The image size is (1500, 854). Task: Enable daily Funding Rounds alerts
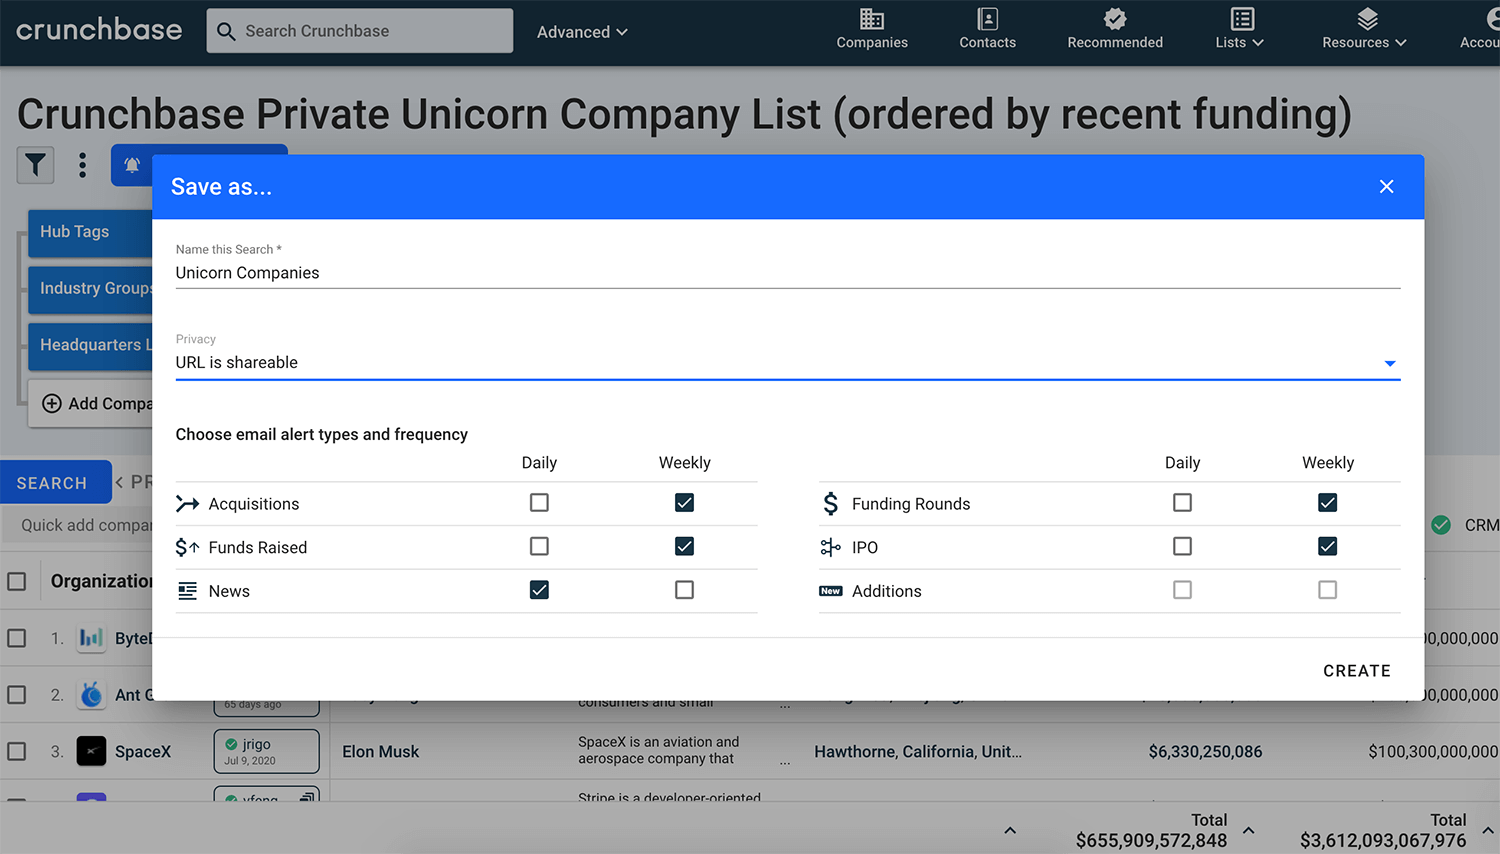pos(1182,503)
